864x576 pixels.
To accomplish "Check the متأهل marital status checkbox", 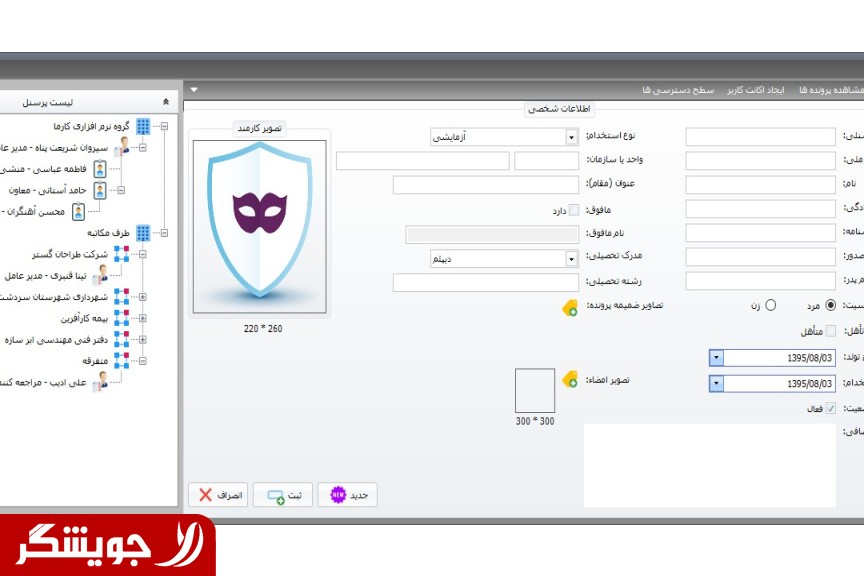I will click(x=830, y=331).
